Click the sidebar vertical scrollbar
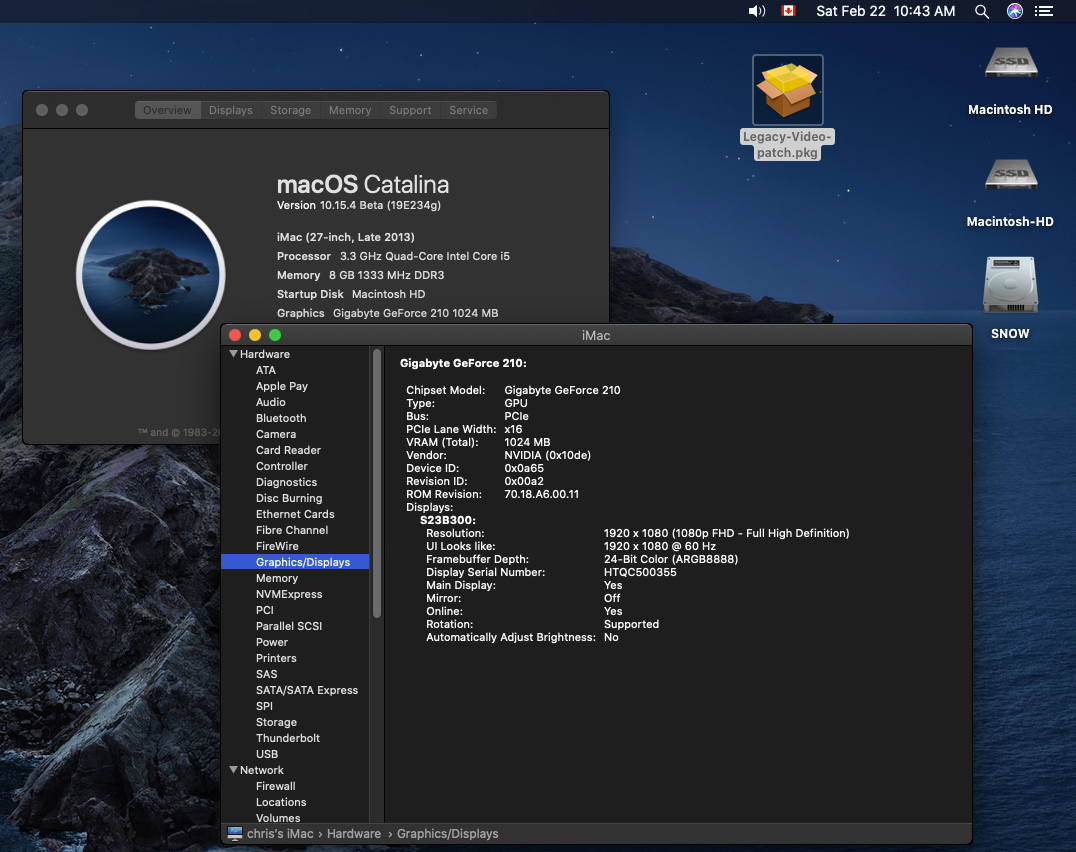The height and width of the screenshot is (852, 1076). coord(377,484)
